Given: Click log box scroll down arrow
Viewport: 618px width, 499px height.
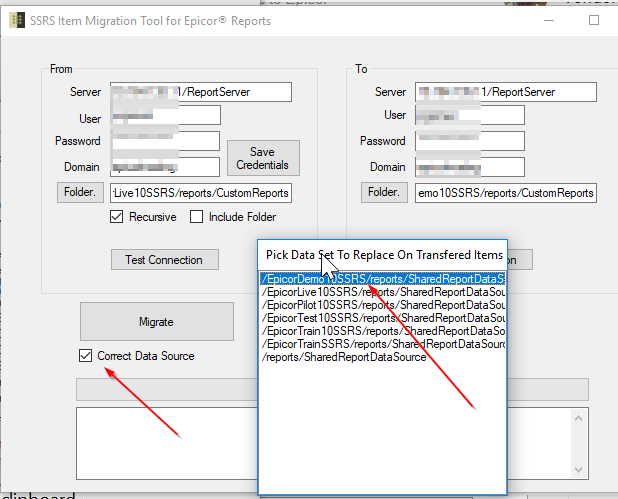Looking at the screenshot, I should pos(579,469).
